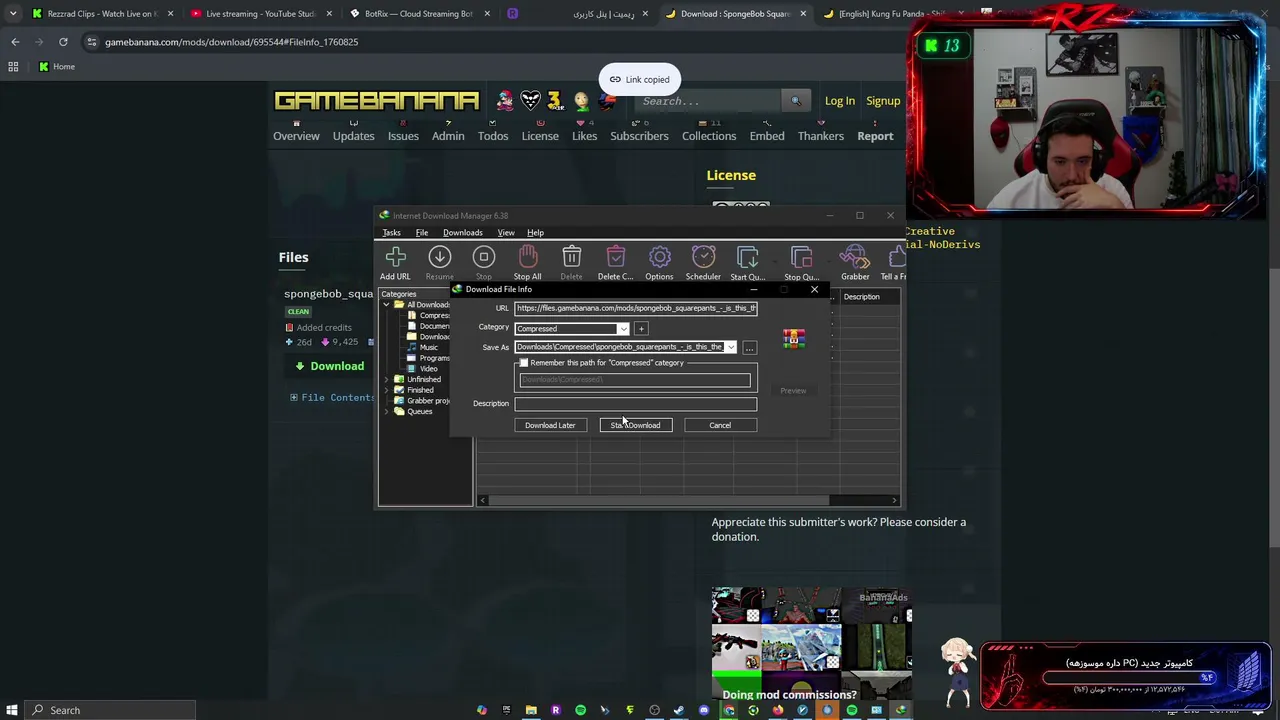The image size is (1280, 720).
Task: Open the IDM Tasks menu
Action: click(391, 233)
